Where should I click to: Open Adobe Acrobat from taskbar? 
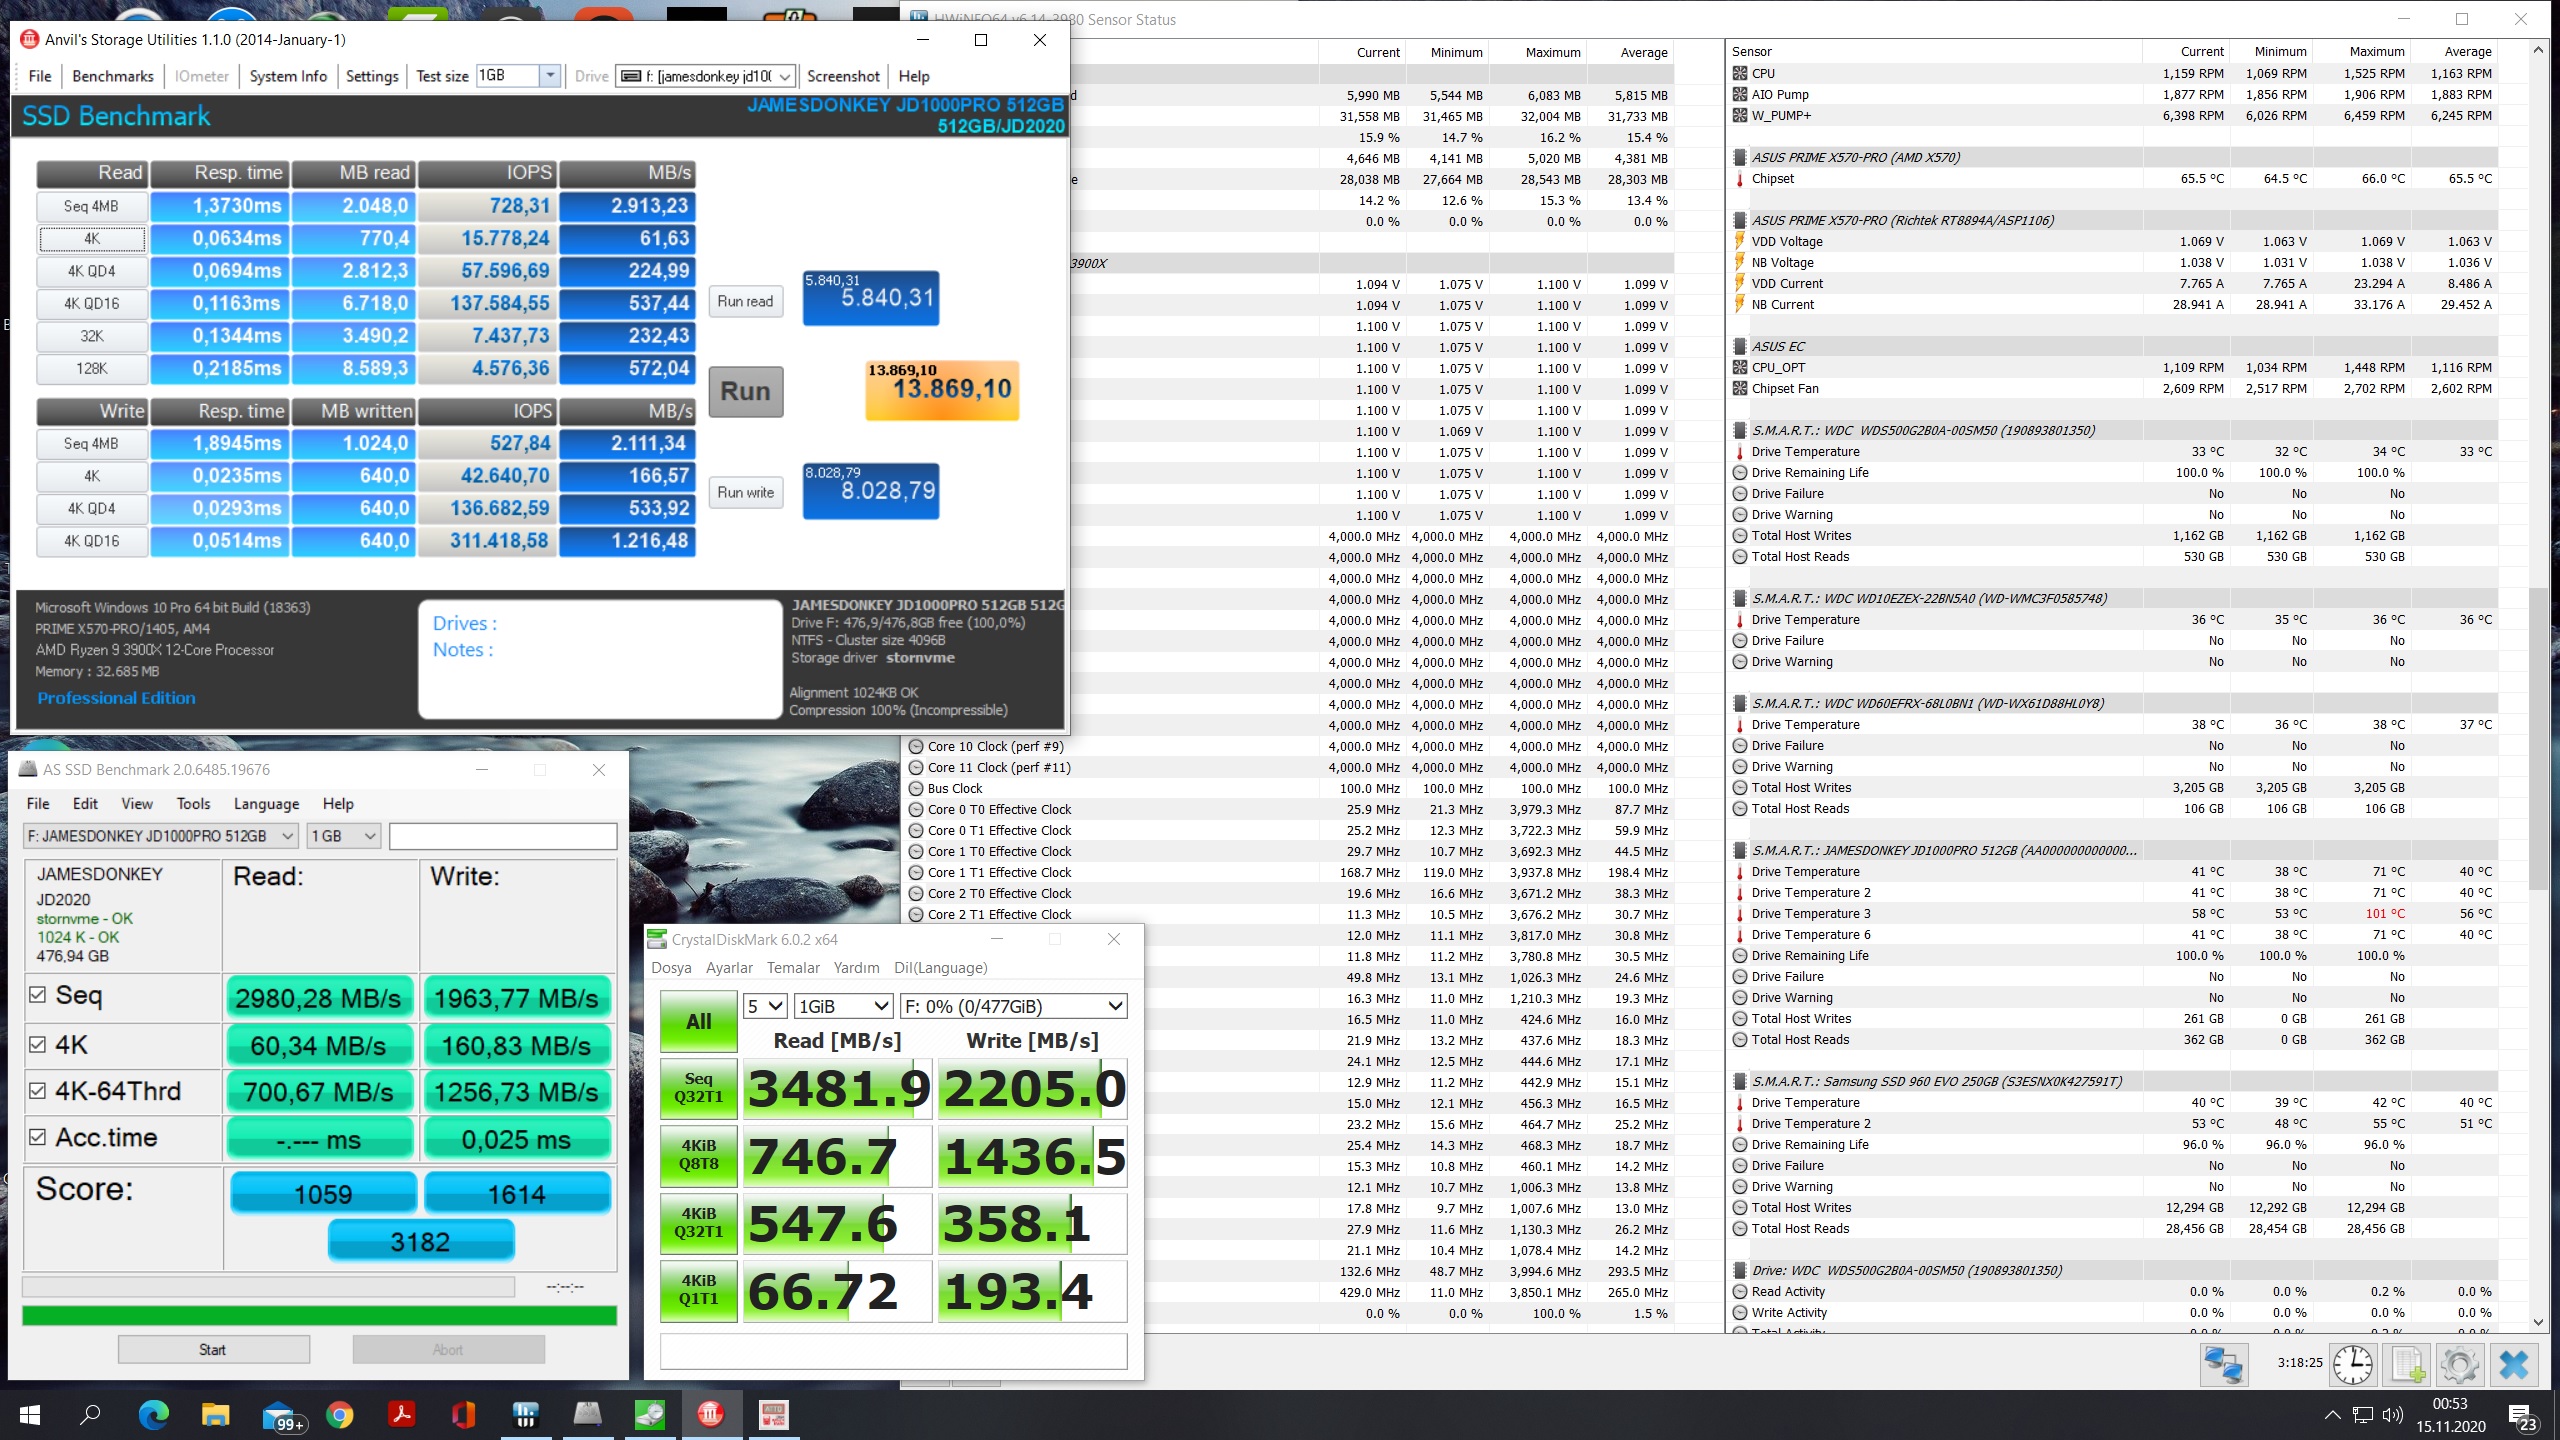coord(402,1415)
